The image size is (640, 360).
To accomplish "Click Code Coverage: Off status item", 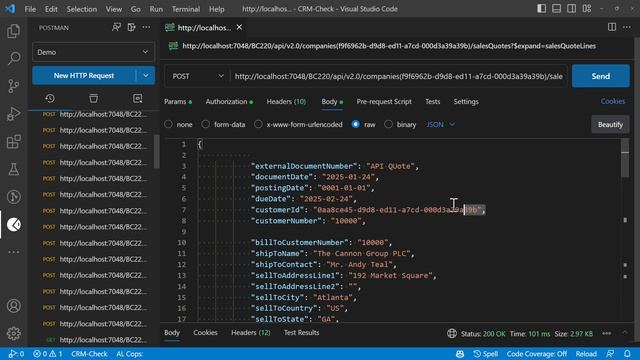I will pyautogui.click(x=537, y=354).
